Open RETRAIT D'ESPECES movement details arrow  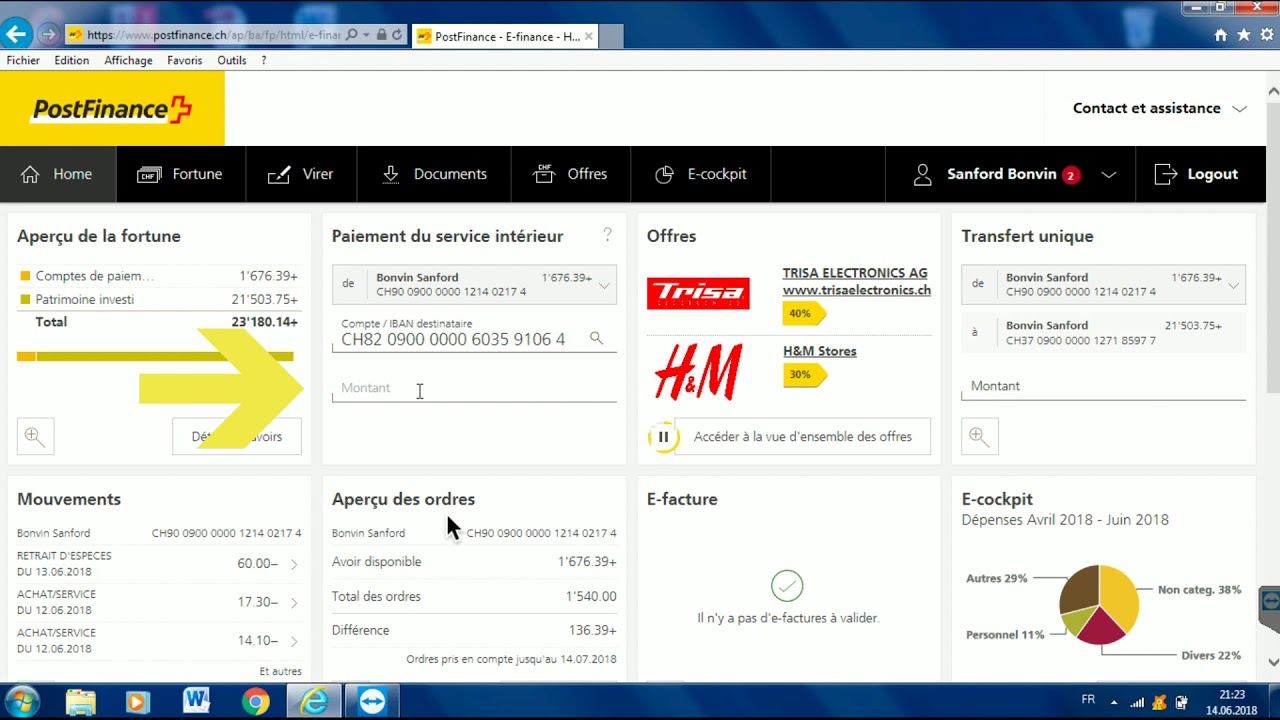point(295,562)
